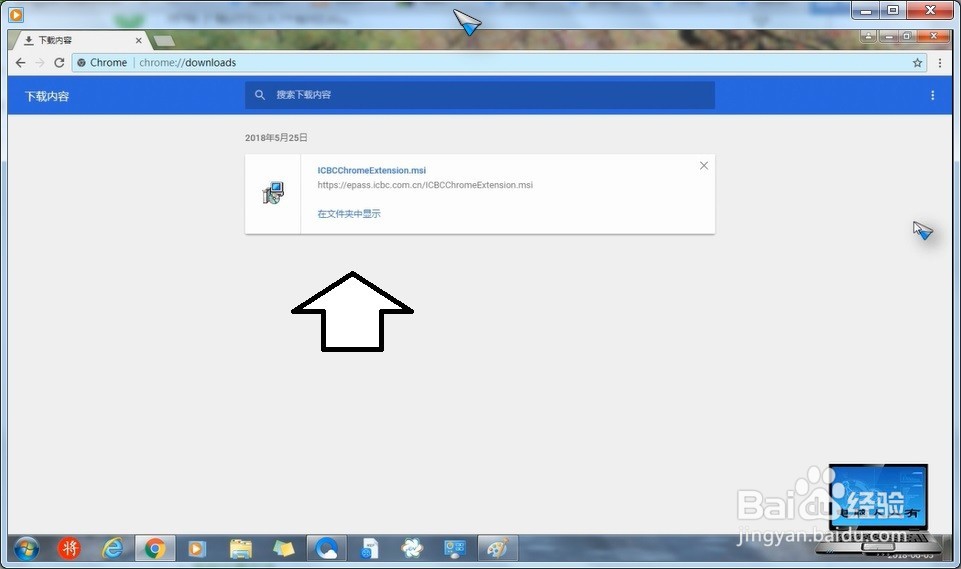Click the orange player icon in title bar
This screenshot has width=961, height=569.
[x=17, y=14]
